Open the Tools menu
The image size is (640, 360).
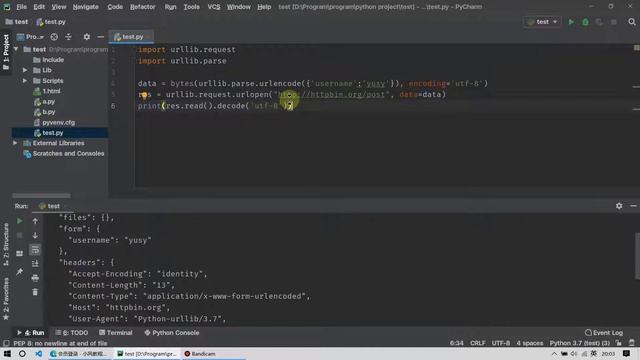tap(191, 7)
